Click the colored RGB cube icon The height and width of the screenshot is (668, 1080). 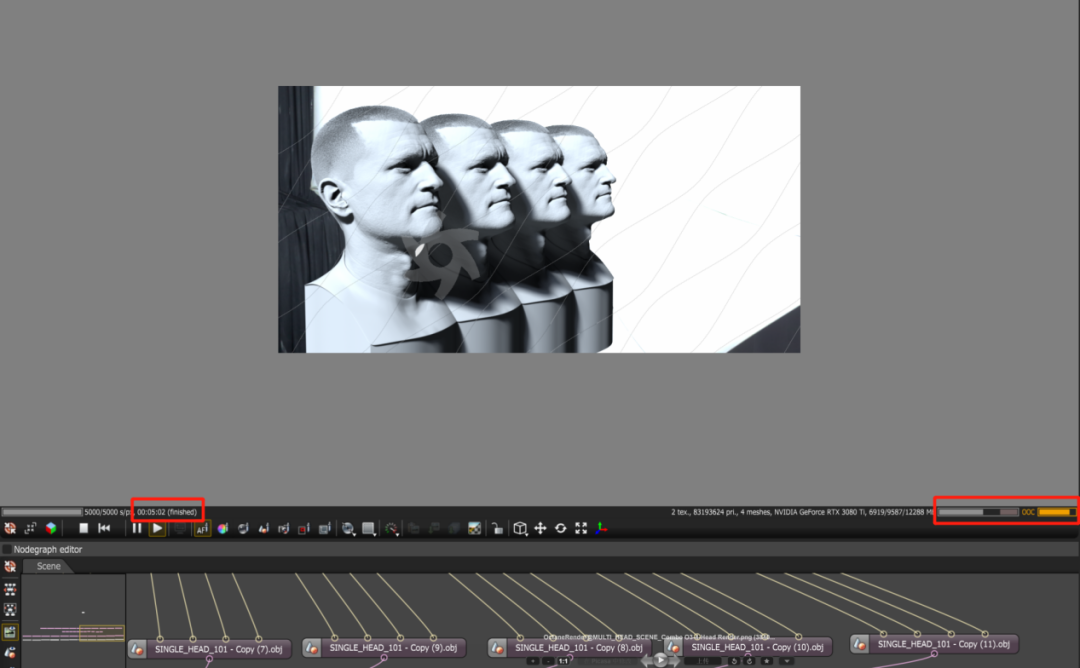50,528
